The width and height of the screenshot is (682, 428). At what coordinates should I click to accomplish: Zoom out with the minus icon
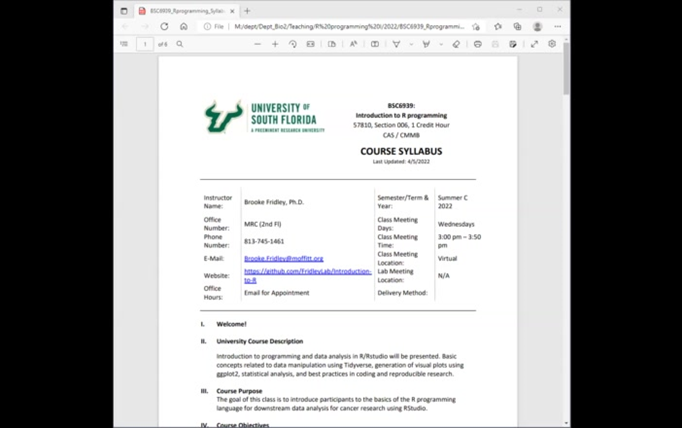[x=258, y=44]
